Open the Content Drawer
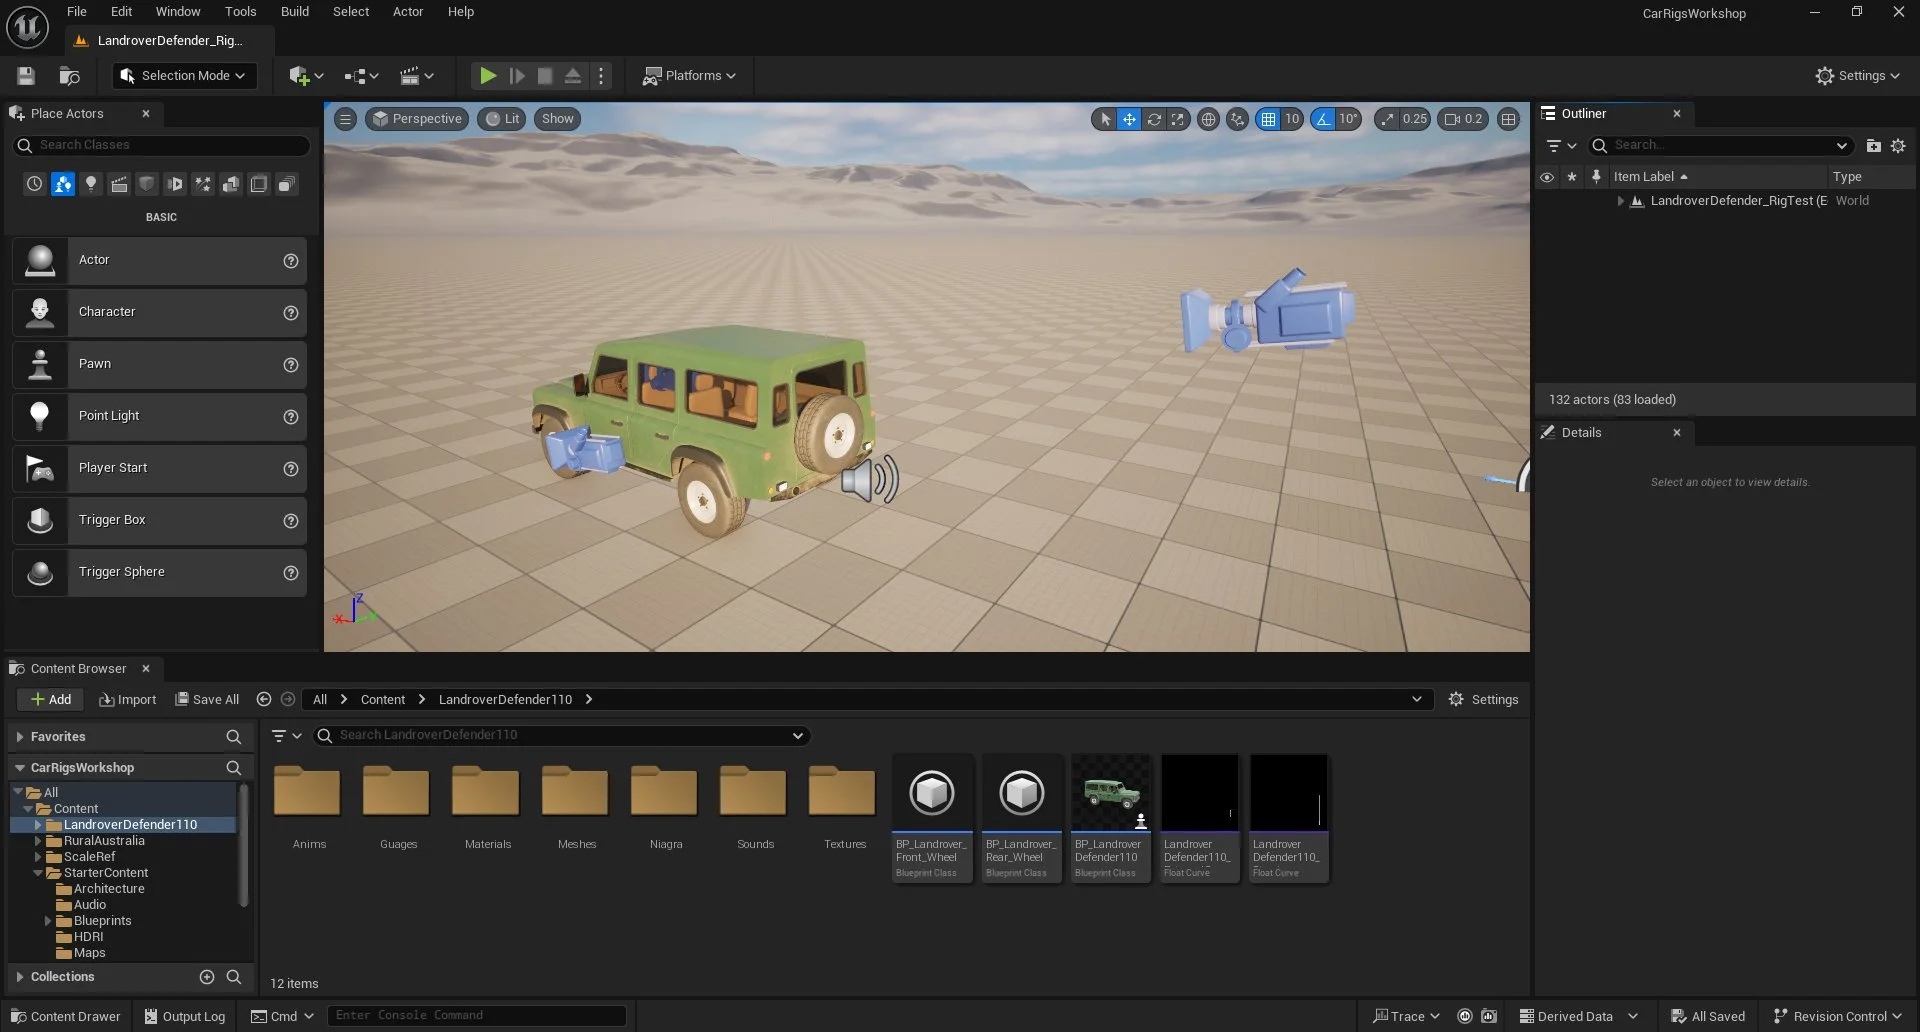Image resolution: width=1920 pixels, height=1032 pixels. pos(66,1017)
